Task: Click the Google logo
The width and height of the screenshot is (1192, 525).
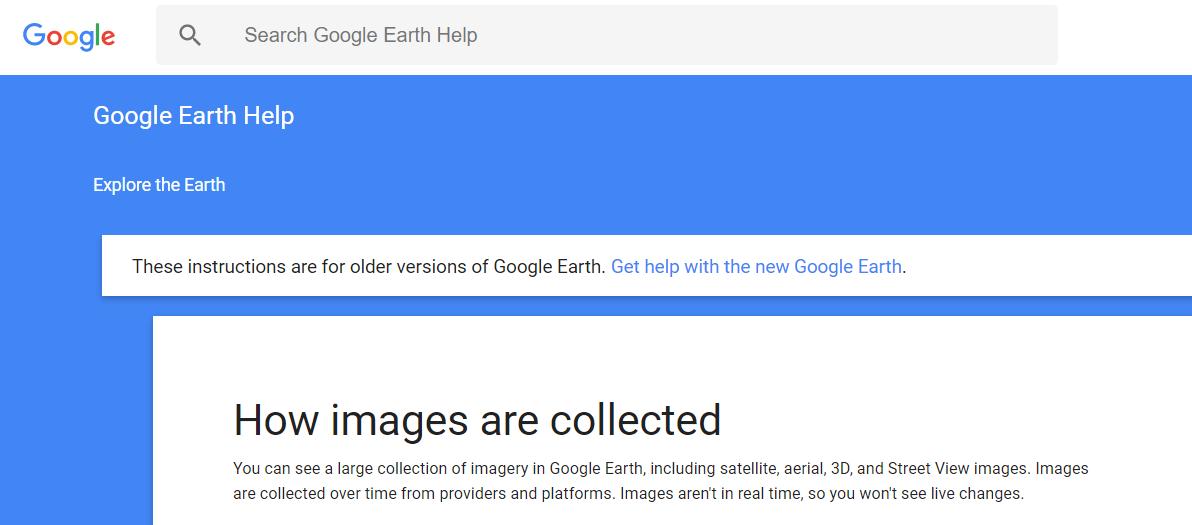Action: pyautogui.click(x=69, y=36)
